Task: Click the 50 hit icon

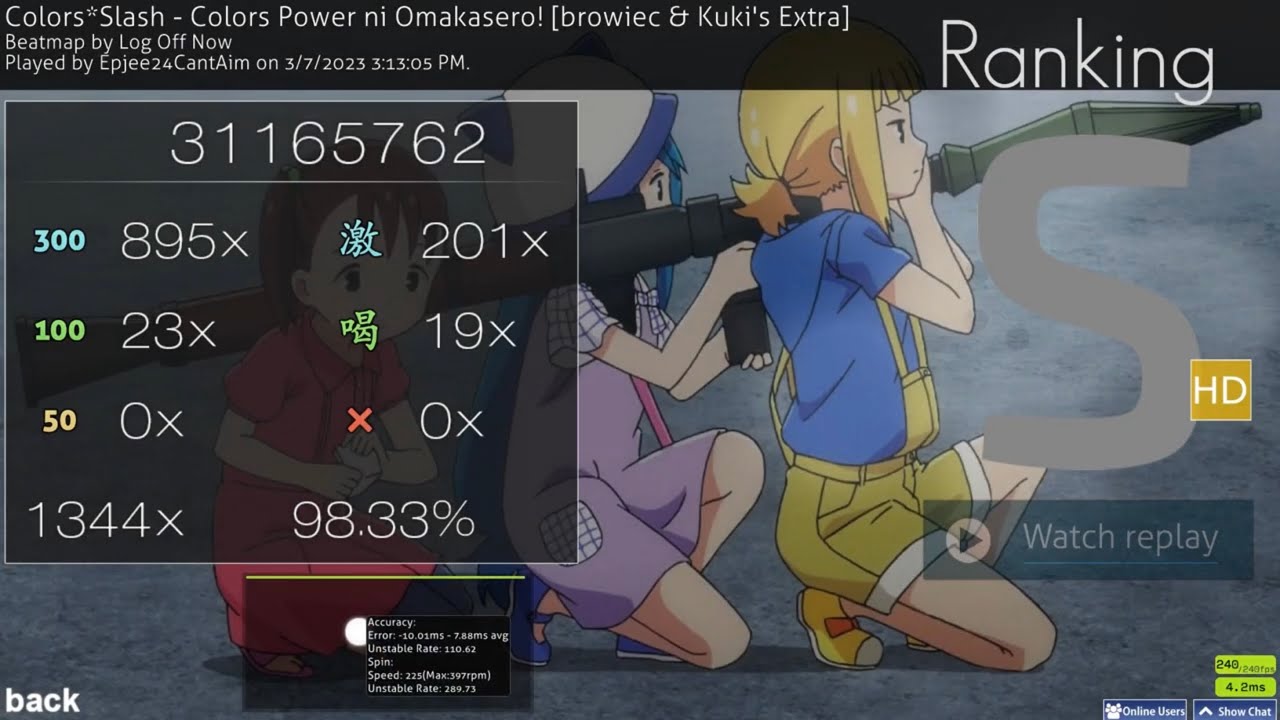Action: click(60, 421)
